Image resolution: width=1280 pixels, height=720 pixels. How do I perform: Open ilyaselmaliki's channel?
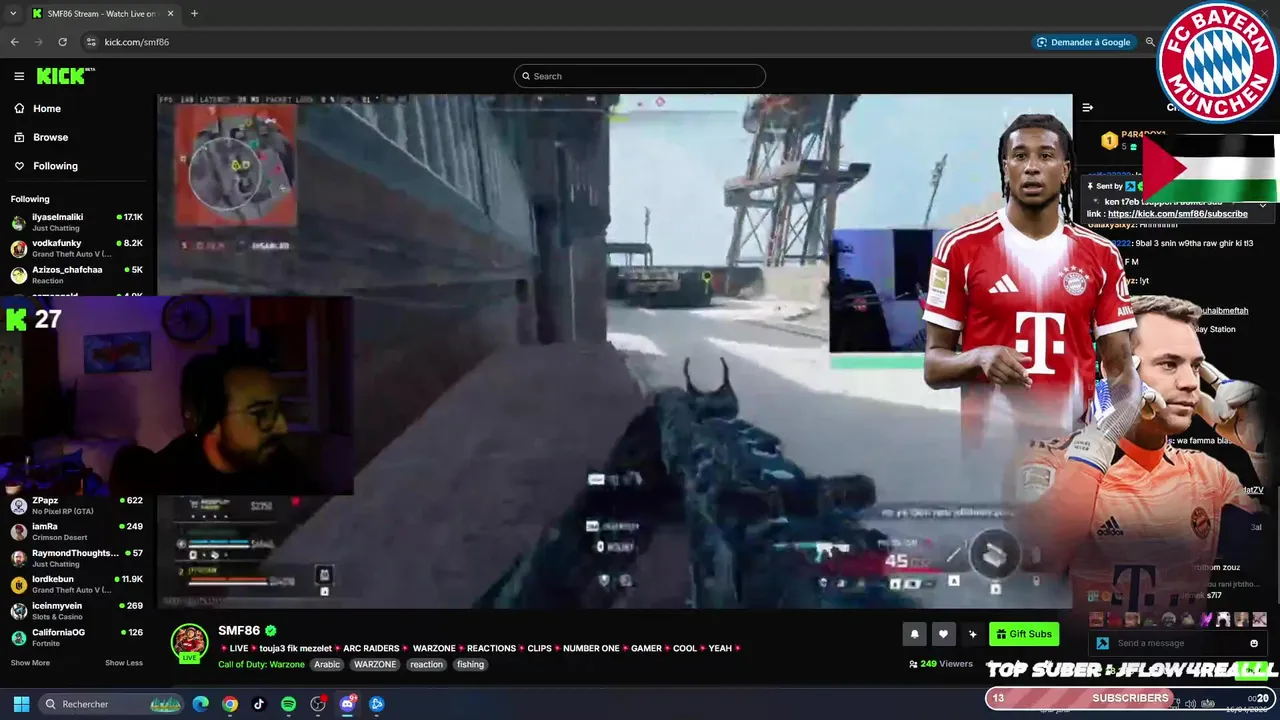(77, 222)
